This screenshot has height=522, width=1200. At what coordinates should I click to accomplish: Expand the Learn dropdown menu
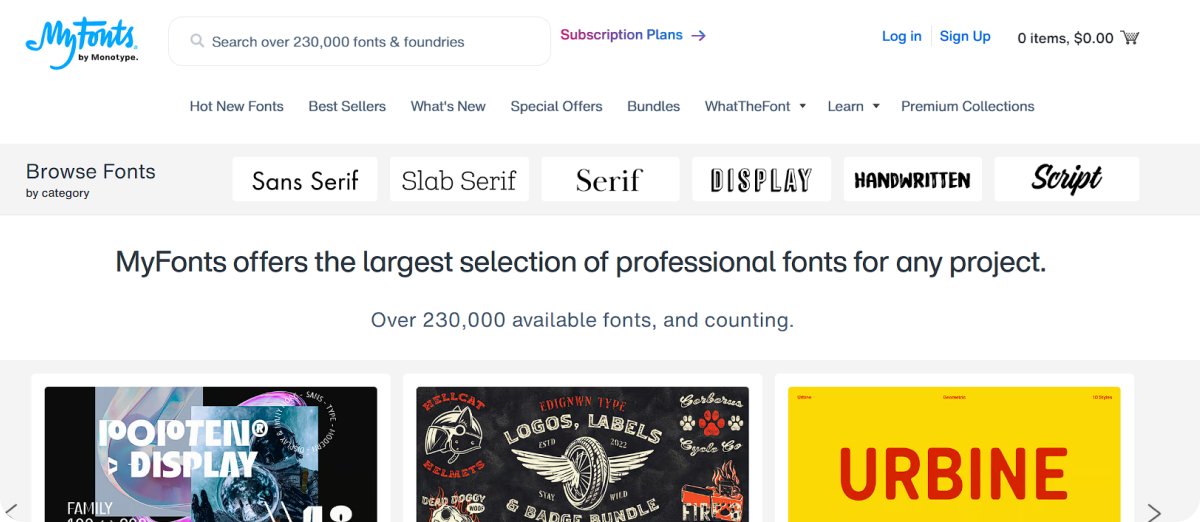click(x=876, y=106)
